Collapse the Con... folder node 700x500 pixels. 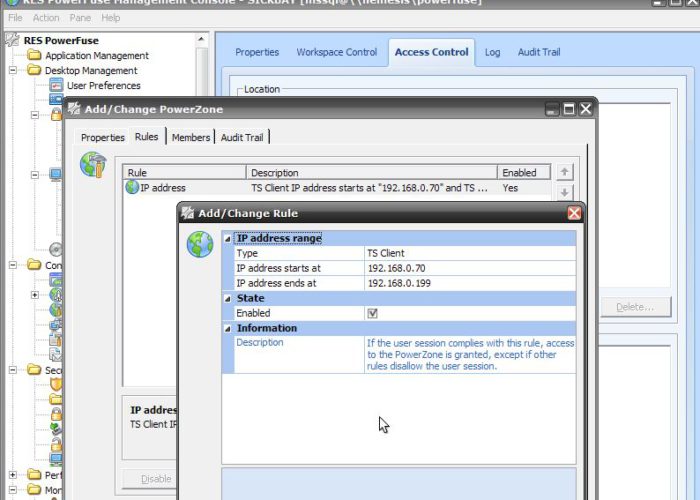pyautogui.click(x=13, y=265)
